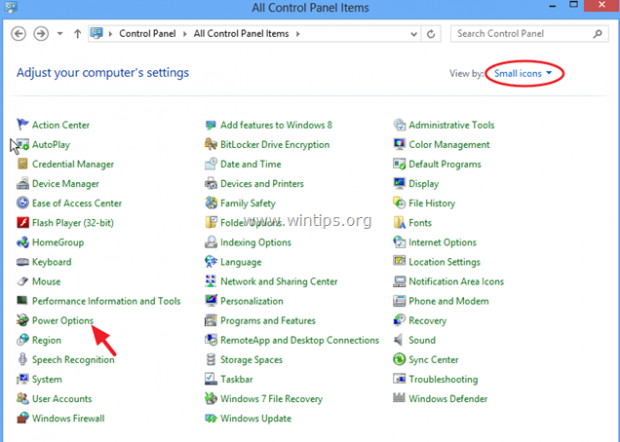Refresh the Control Panel view
The image size is (620, 442).
[x=430, y=34]
